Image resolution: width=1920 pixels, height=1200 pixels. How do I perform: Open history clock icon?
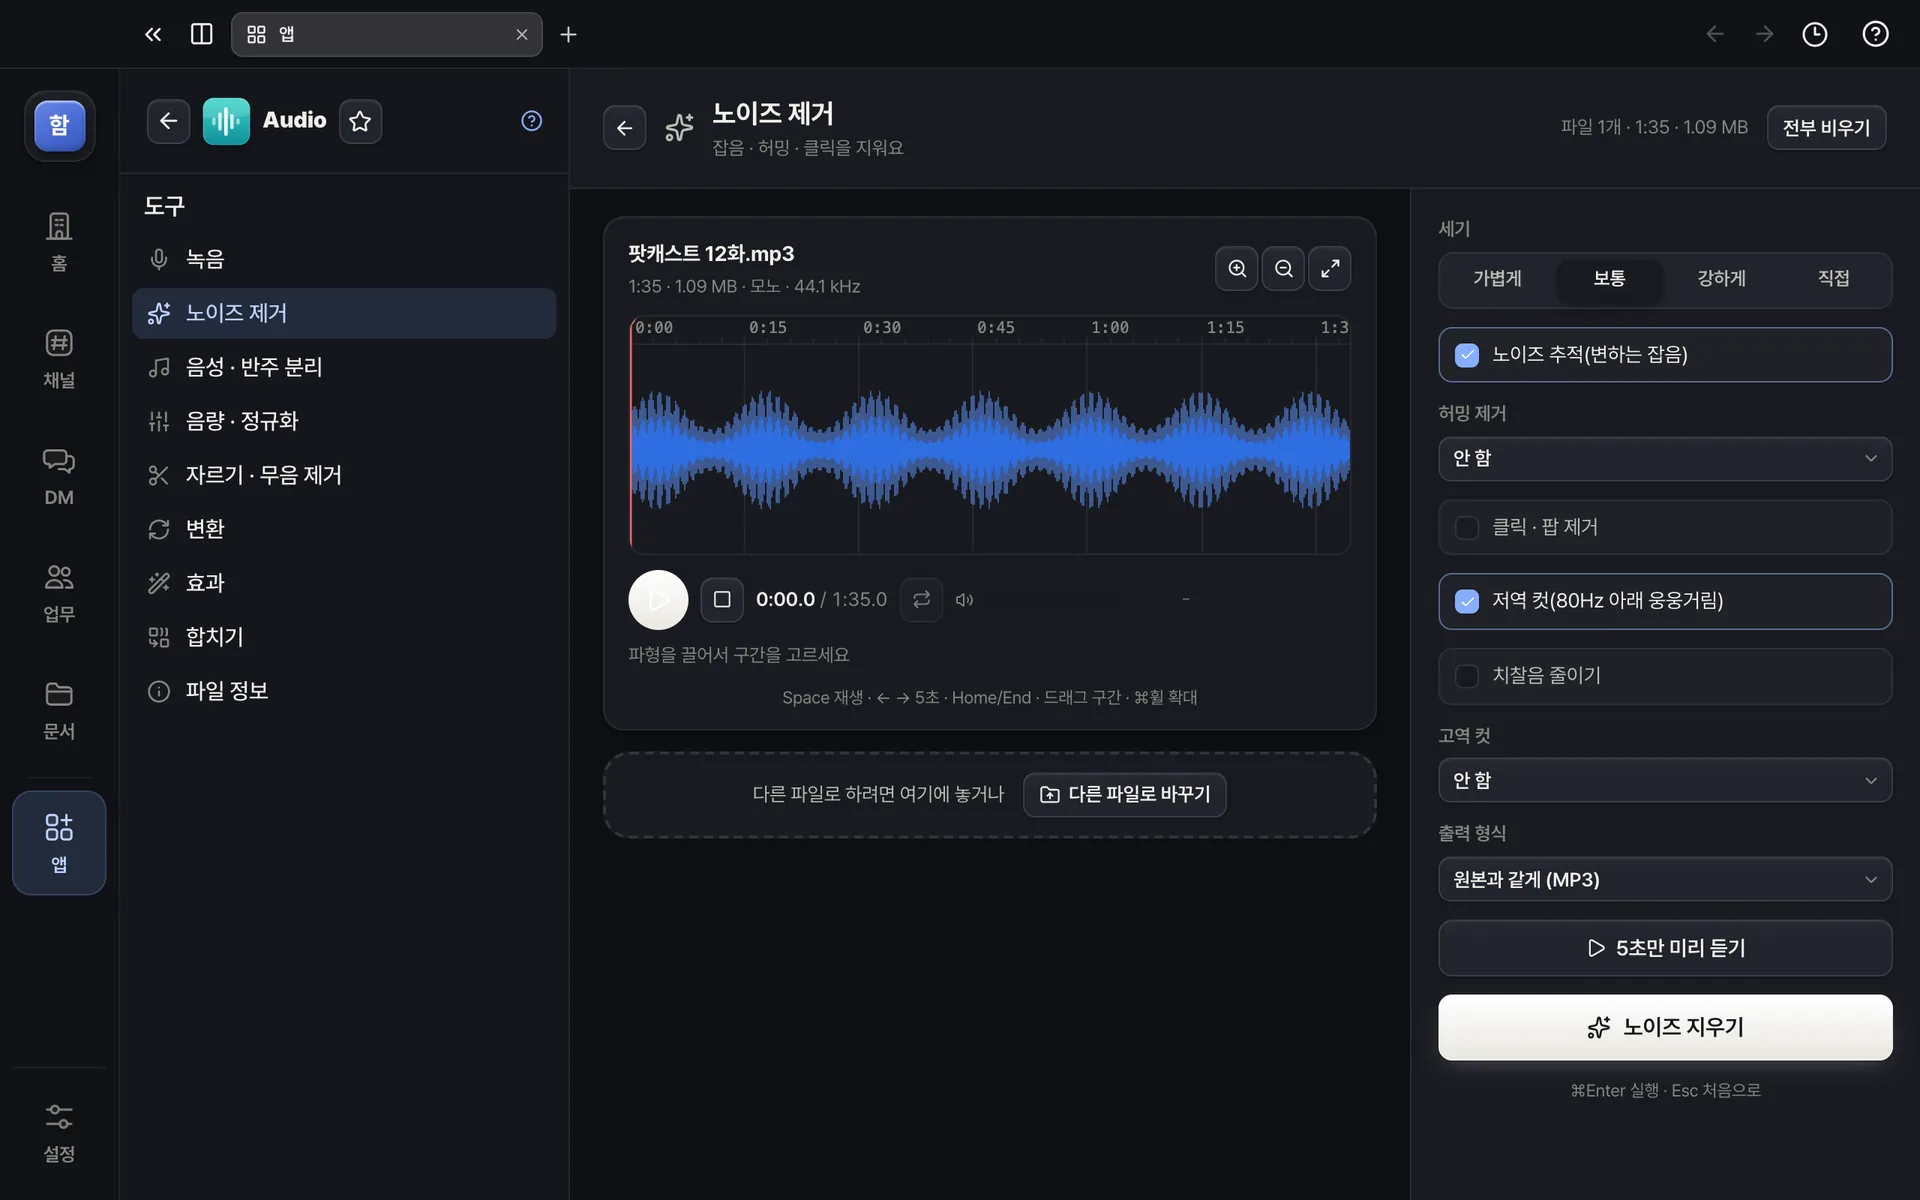[1814, 34]
